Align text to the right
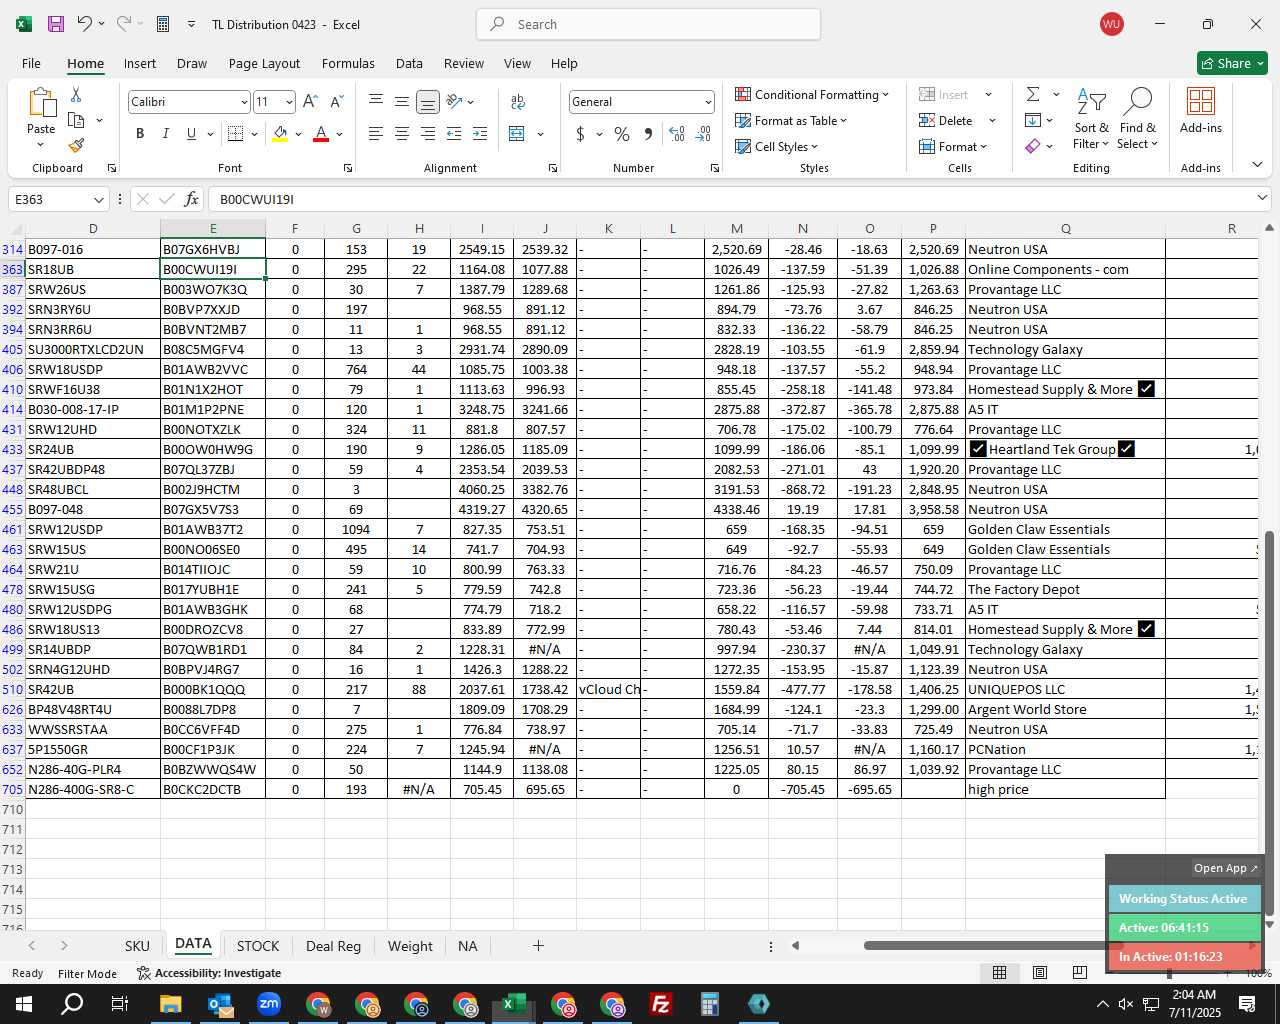 (x=427, y=133)
